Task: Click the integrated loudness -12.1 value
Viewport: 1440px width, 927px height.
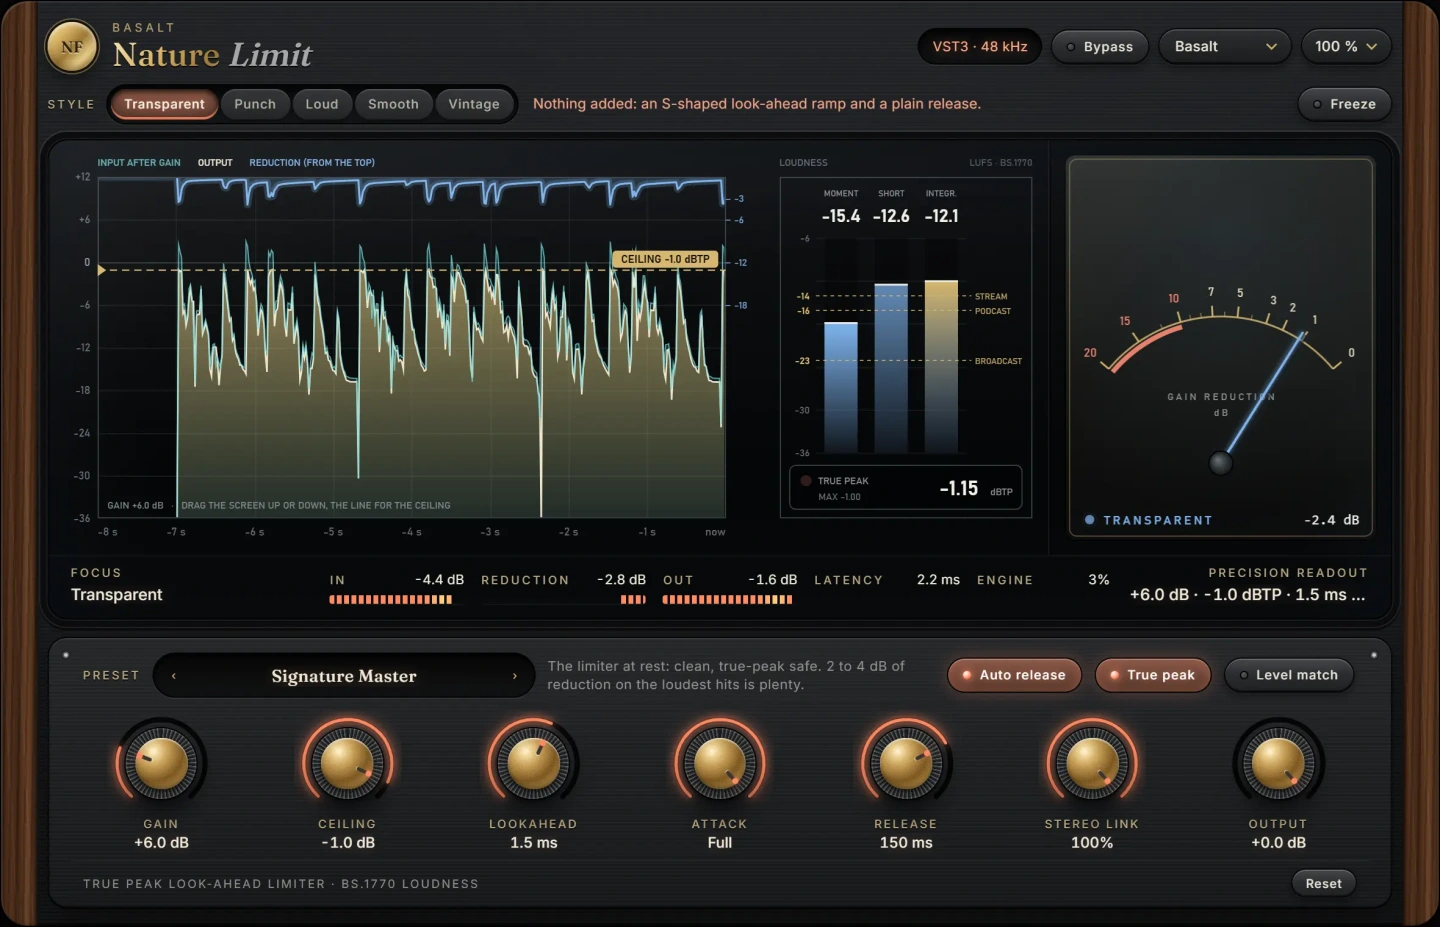Action: point(941,216)
